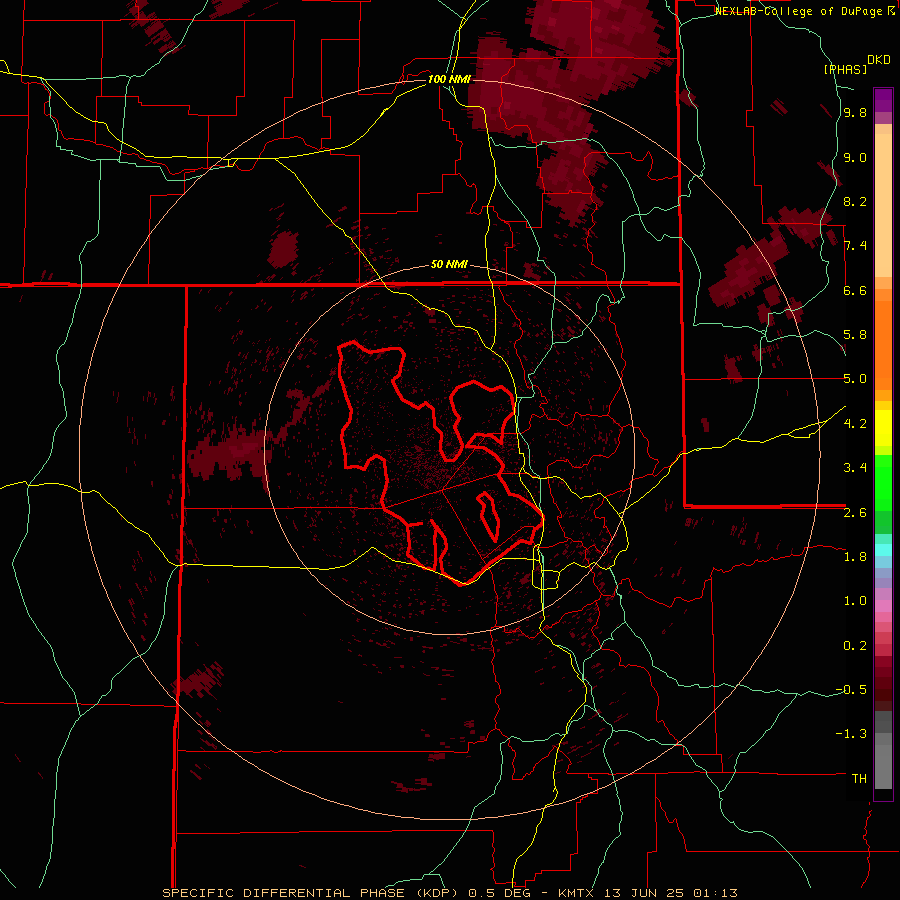900x900 pixels.
Task: Click the "KMTX" station ID in the caption
Action: pos(578,893)
